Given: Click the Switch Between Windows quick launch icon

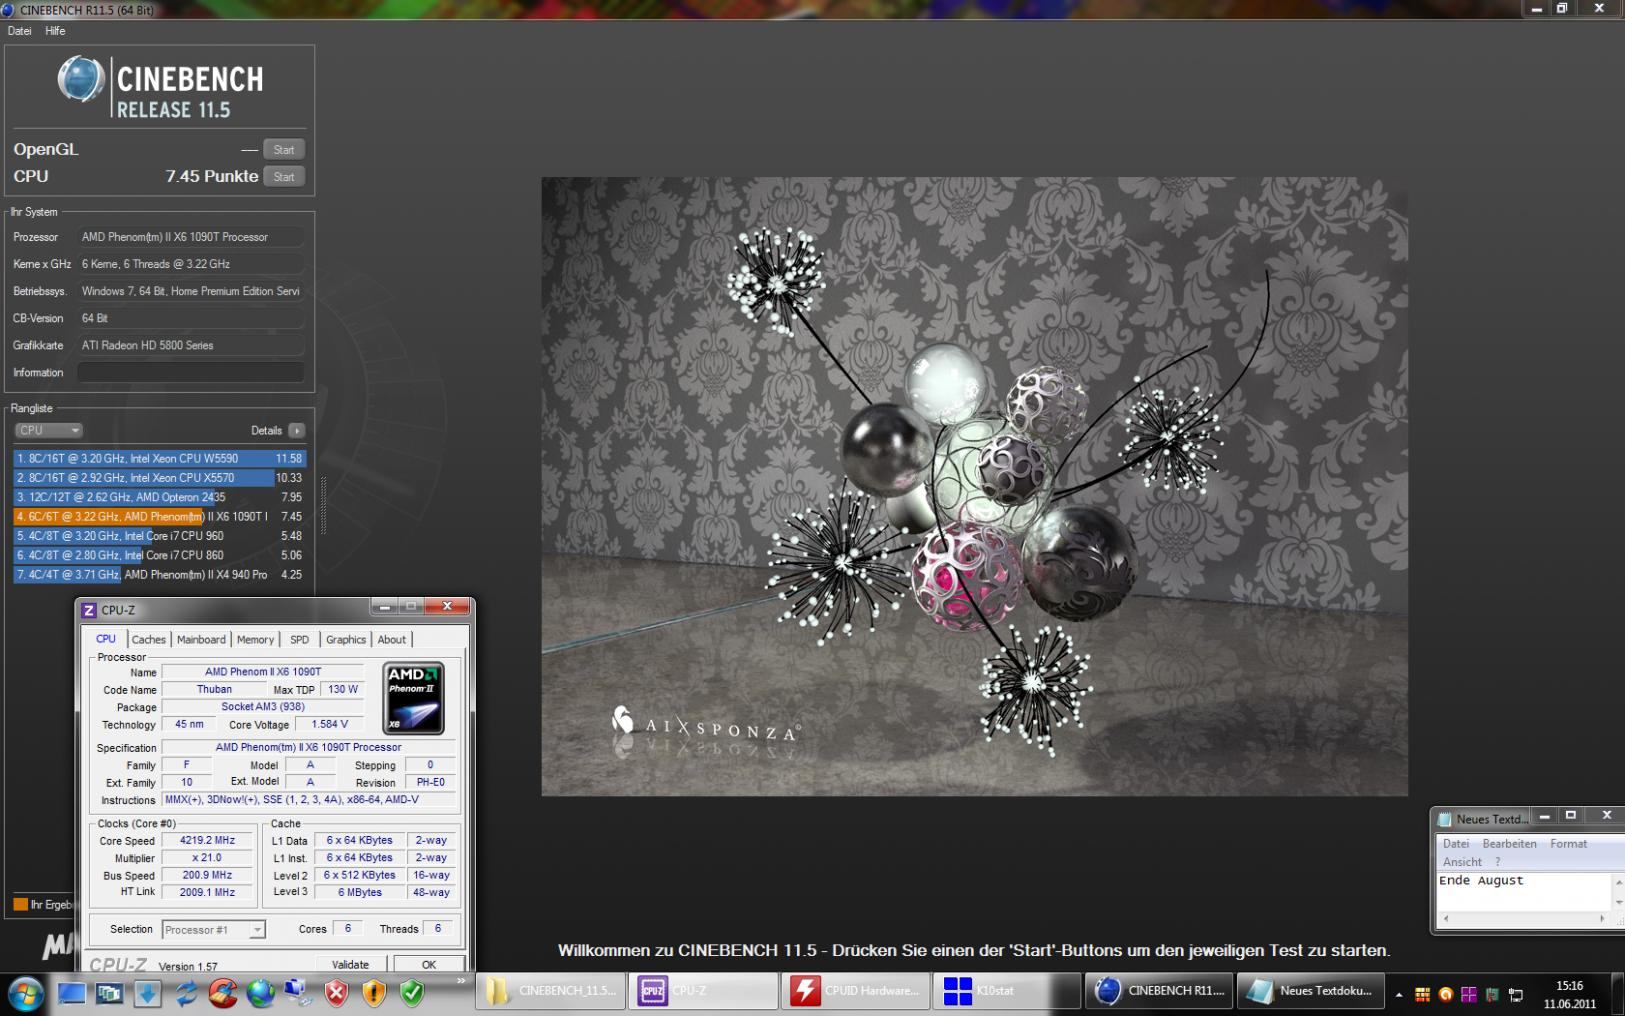Looking at the screenshot, I should [109, 993].
